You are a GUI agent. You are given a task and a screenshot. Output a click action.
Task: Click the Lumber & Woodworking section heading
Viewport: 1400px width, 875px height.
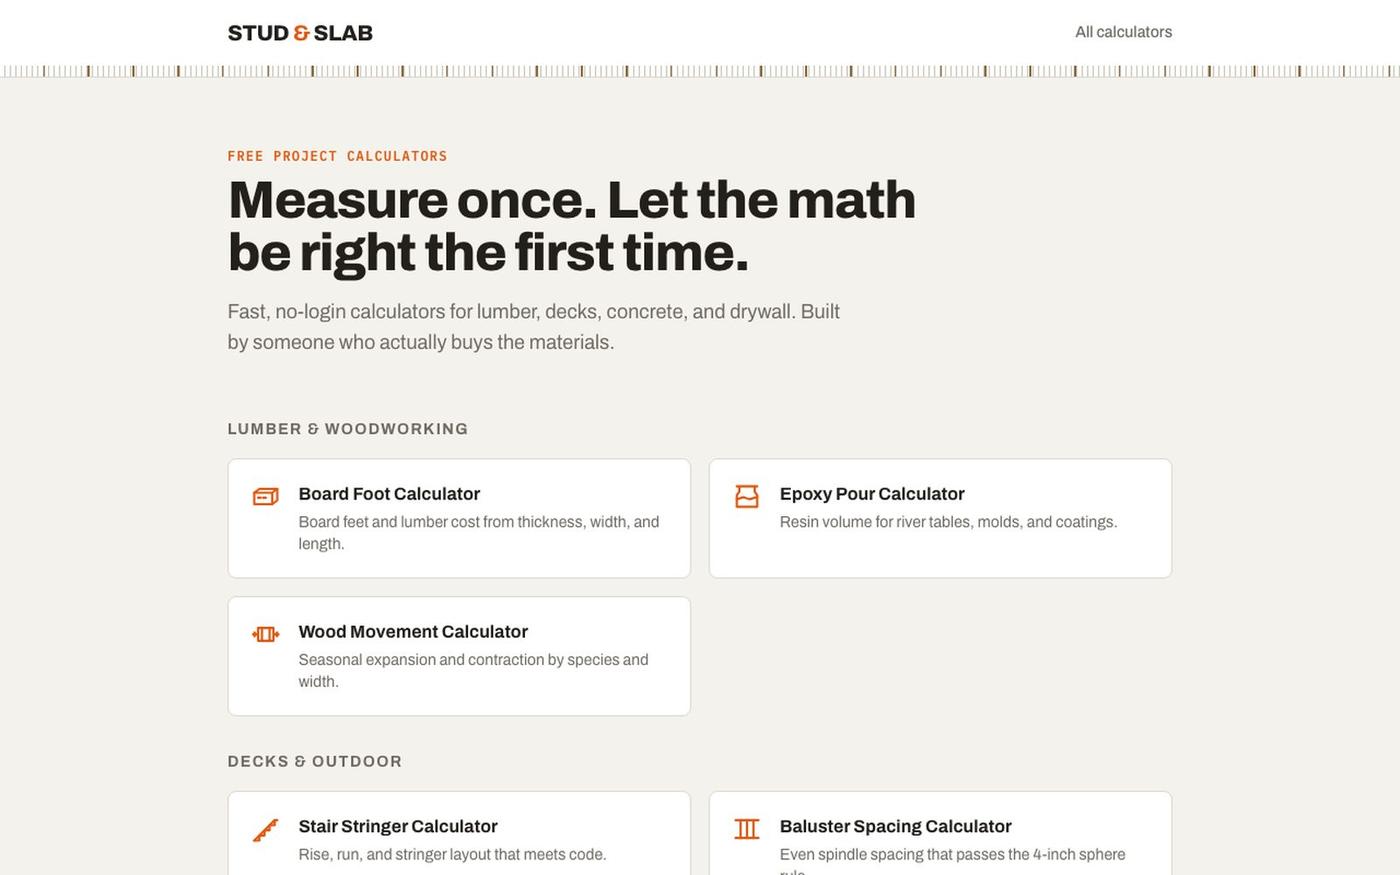point(348,429)
